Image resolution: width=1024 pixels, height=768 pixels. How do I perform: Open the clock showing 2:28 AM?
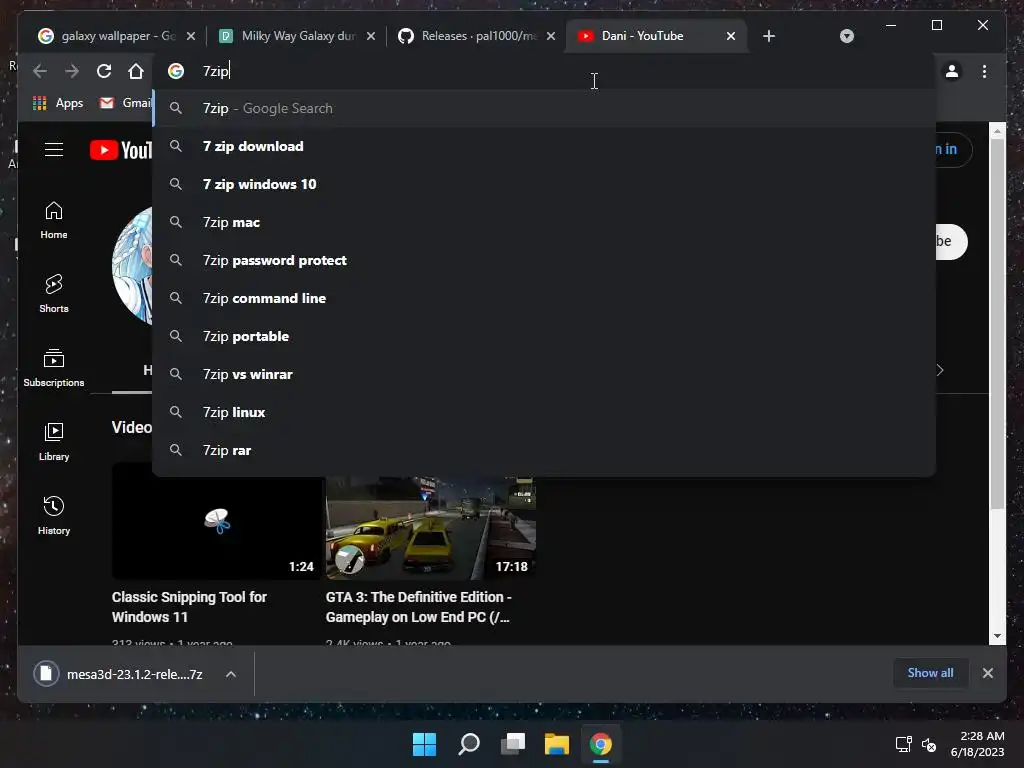click(x=978, y=744)
